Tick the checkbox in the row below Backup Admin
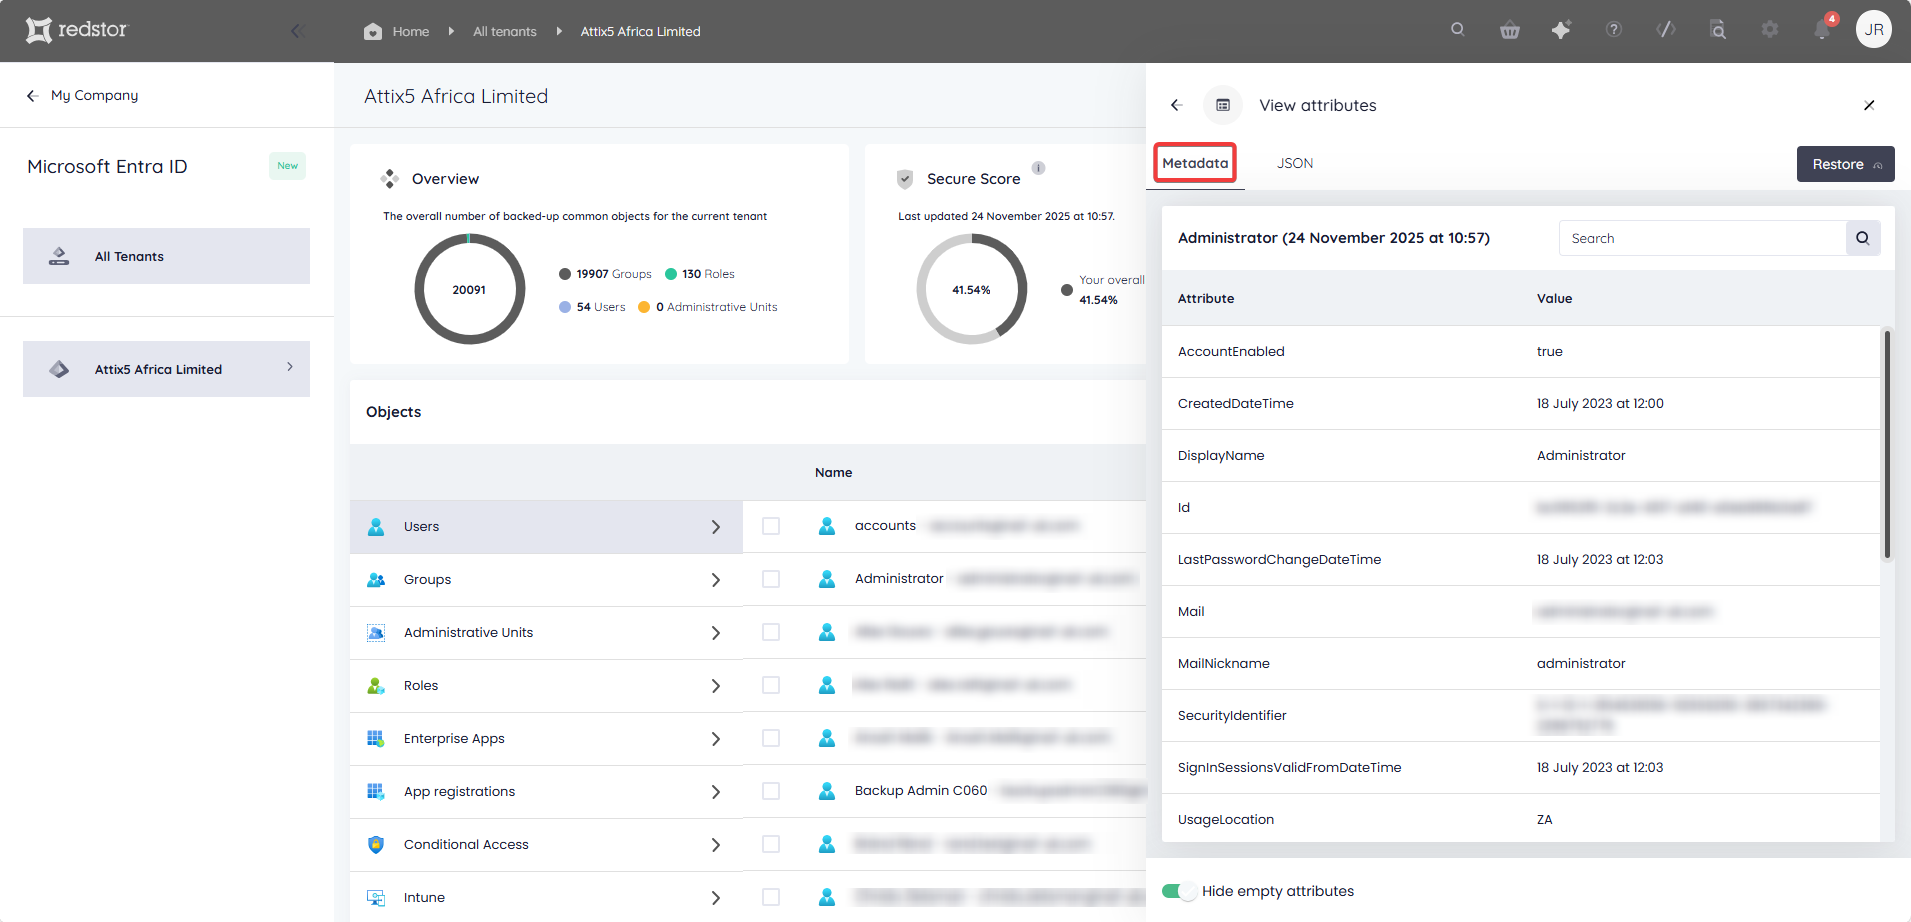1911x922 pixels. tap(771, 844)
